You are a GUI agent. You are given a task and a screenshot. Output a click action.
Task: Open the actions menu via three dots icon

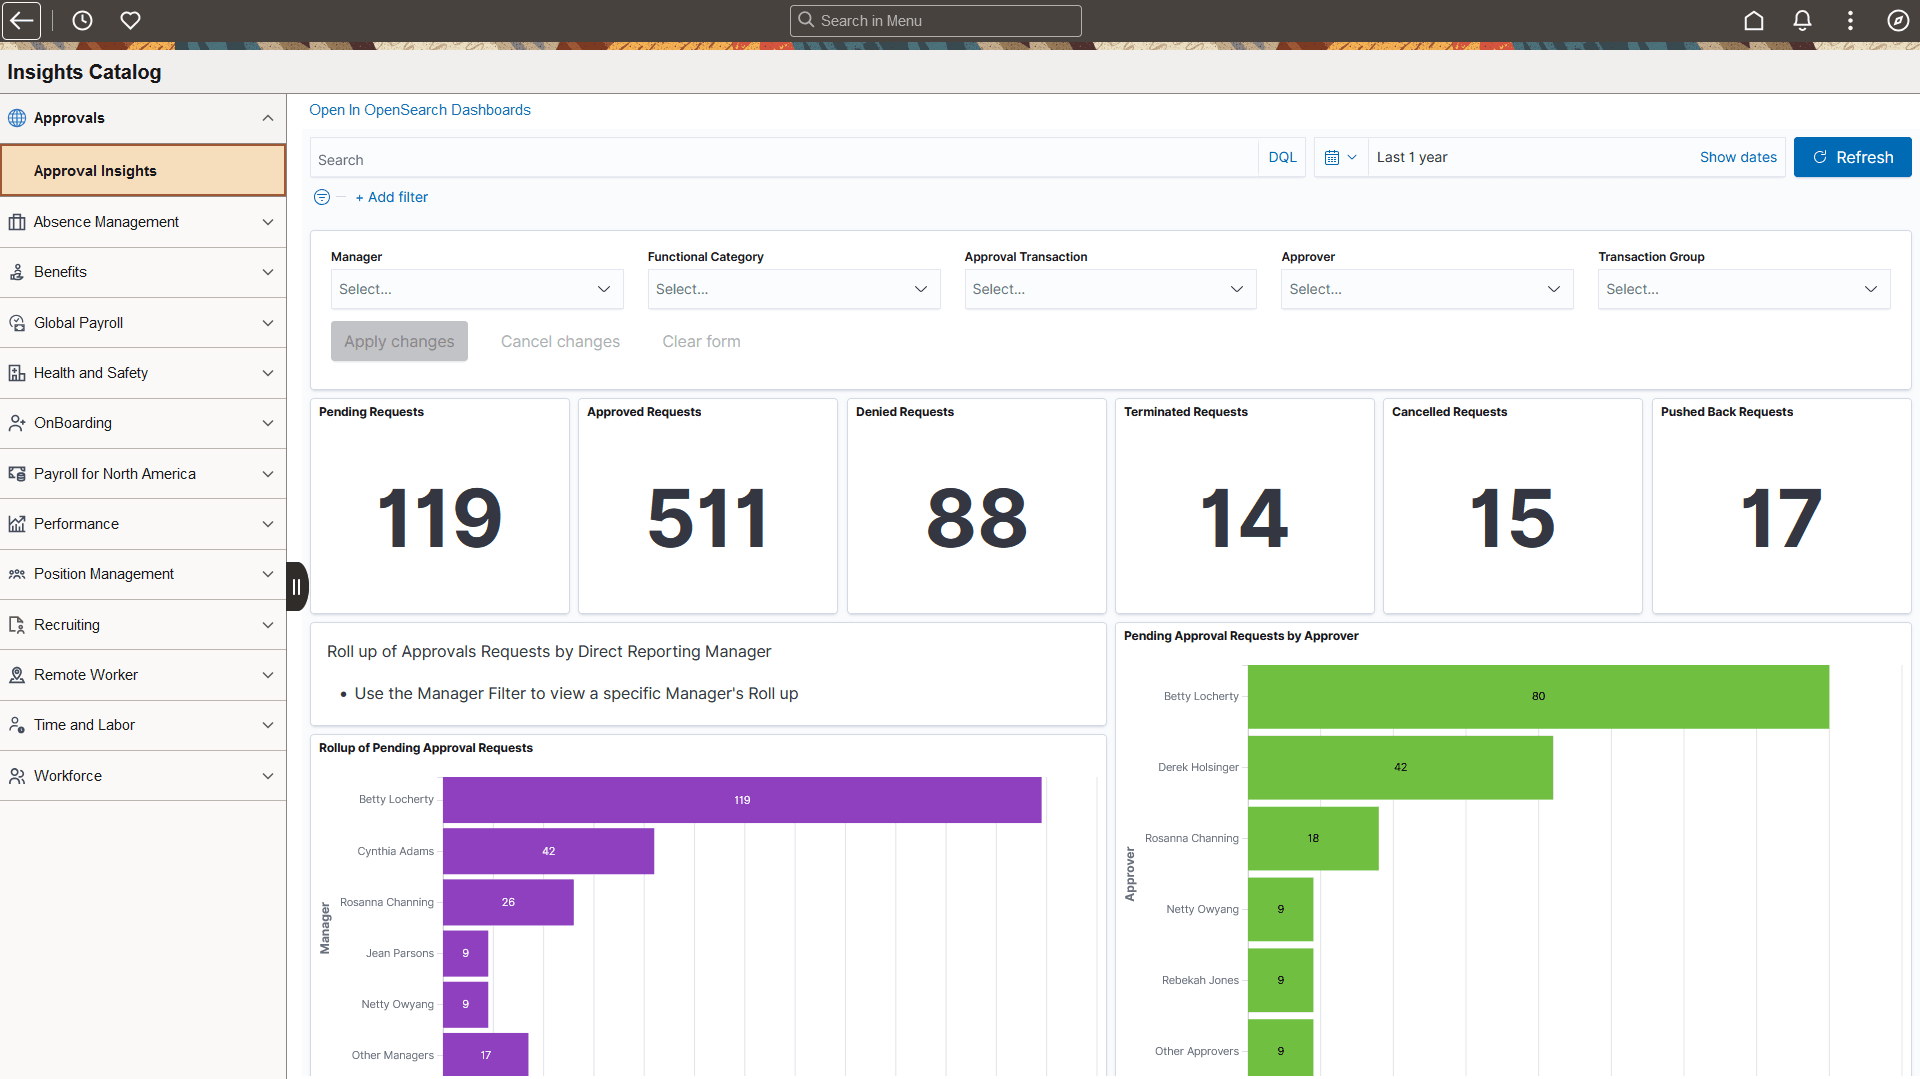coord(1850,20)
